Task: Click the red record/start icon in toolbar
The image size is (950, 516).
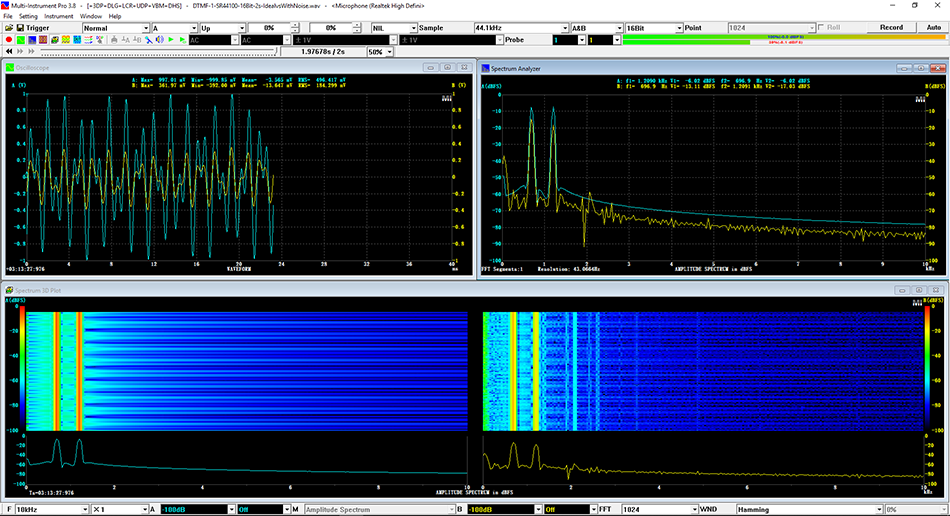Action: (9, 40)
